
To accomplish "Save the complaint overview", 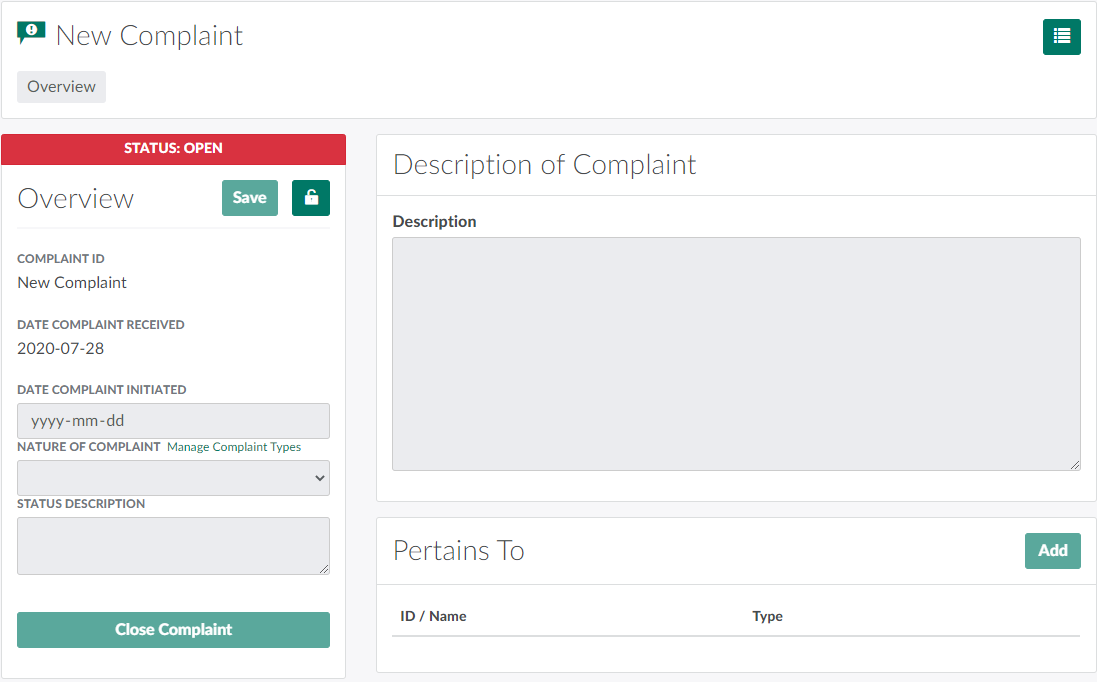I will (x=249, y=198).
